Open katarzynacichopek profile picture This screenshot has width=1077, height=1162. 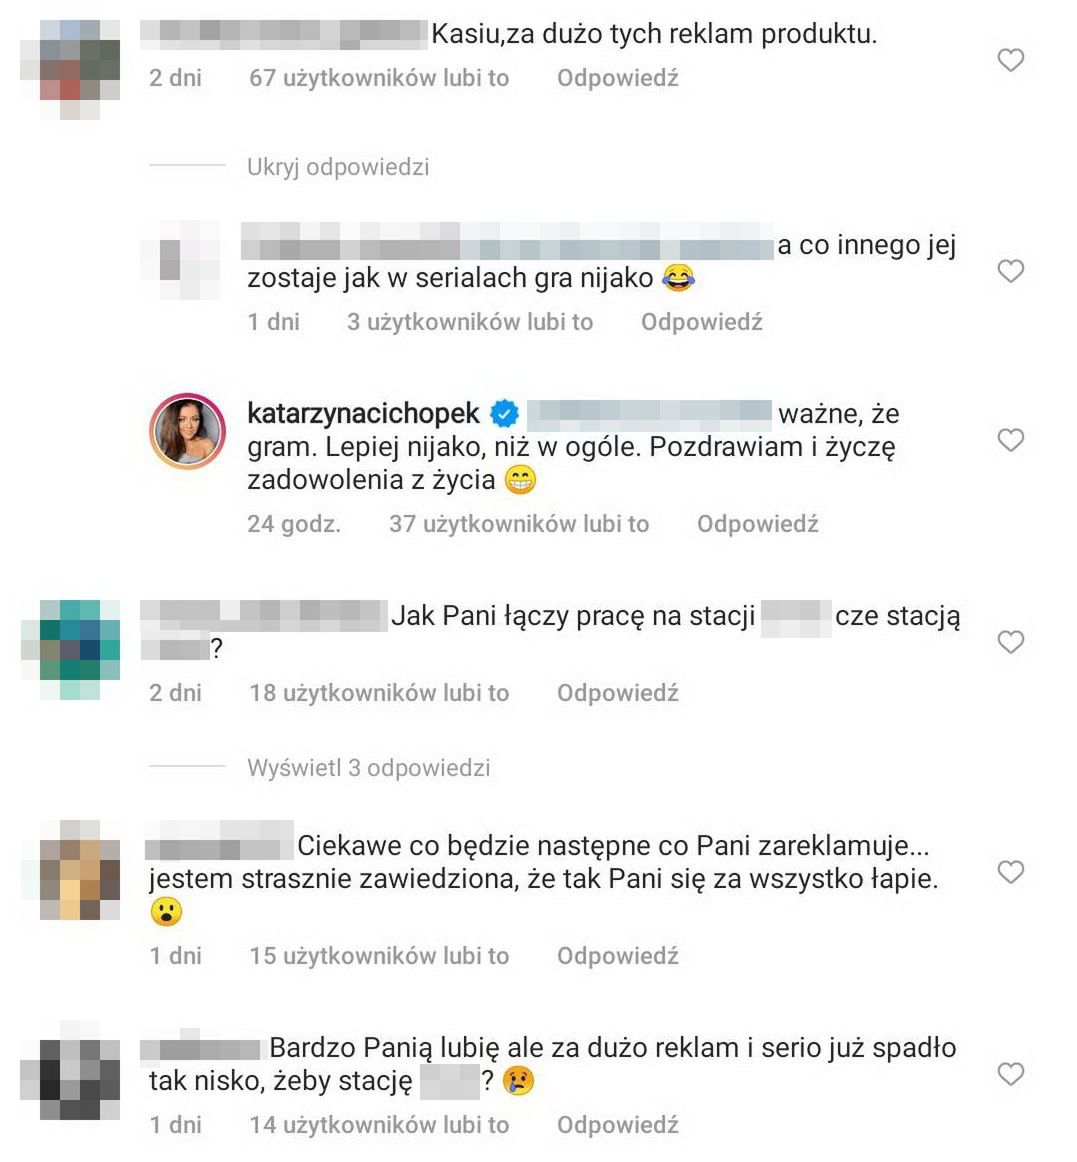[x=188, y=431]
